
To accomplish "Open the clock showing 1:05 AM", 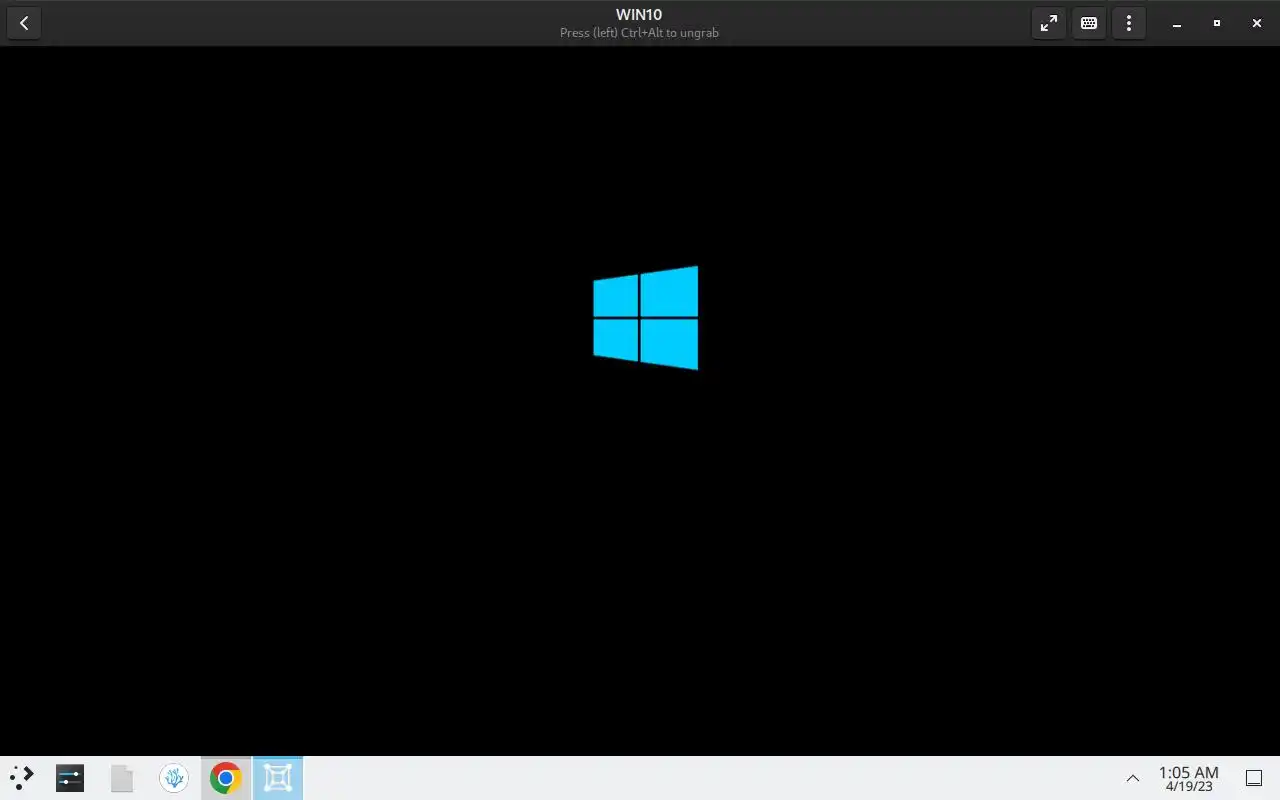I will (1189, 778).
